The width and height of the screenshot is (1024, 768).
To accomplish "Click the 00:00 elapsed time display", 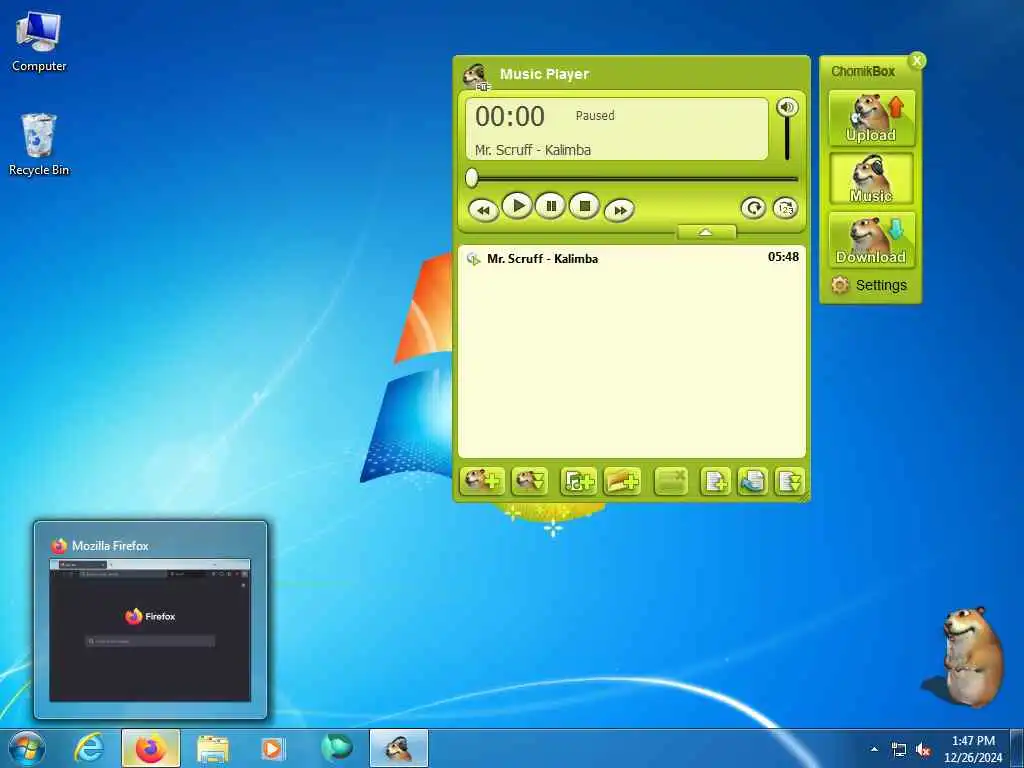I will [x=509, y=117].
